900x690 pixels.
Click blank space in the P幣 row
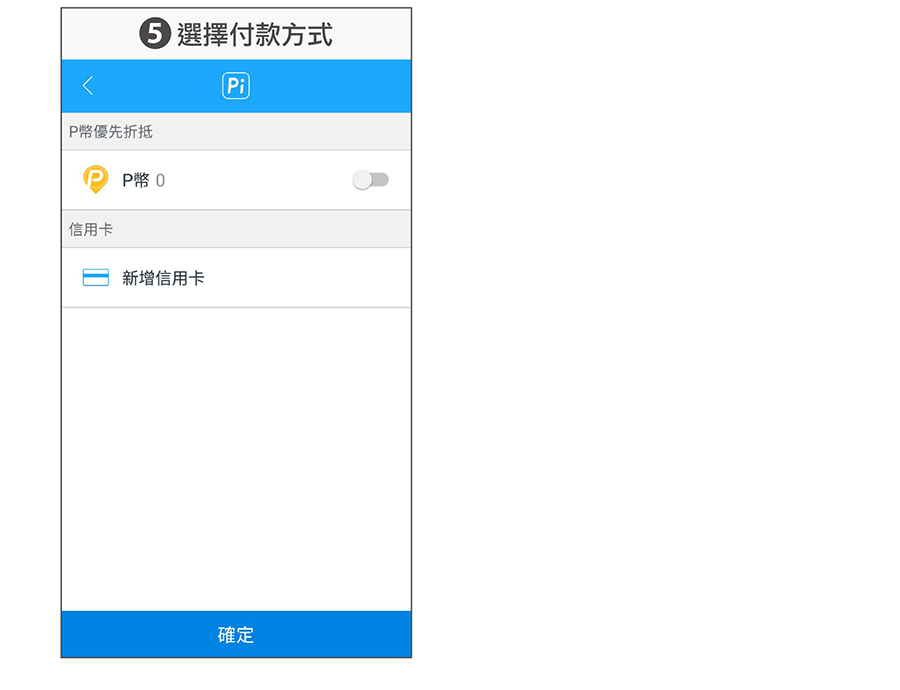pos(260,180)
